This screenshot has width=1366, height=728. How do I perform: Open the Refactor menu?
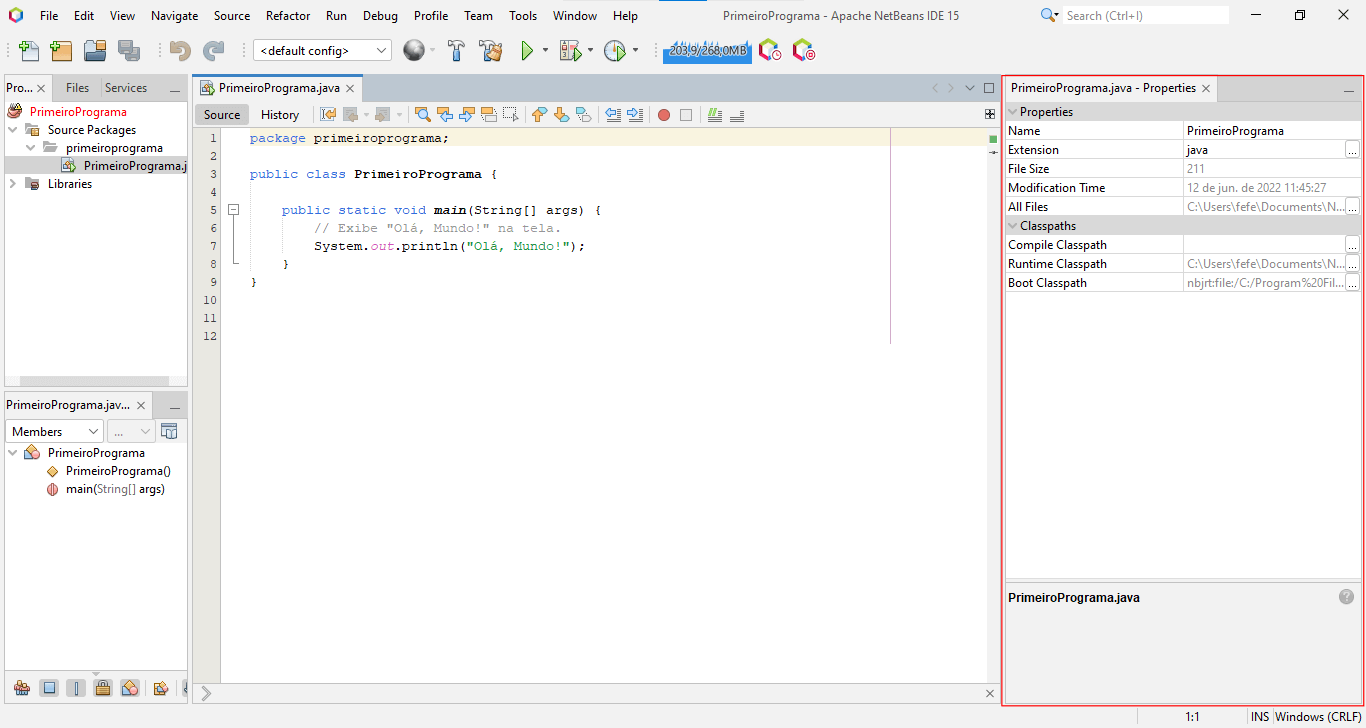288,15
